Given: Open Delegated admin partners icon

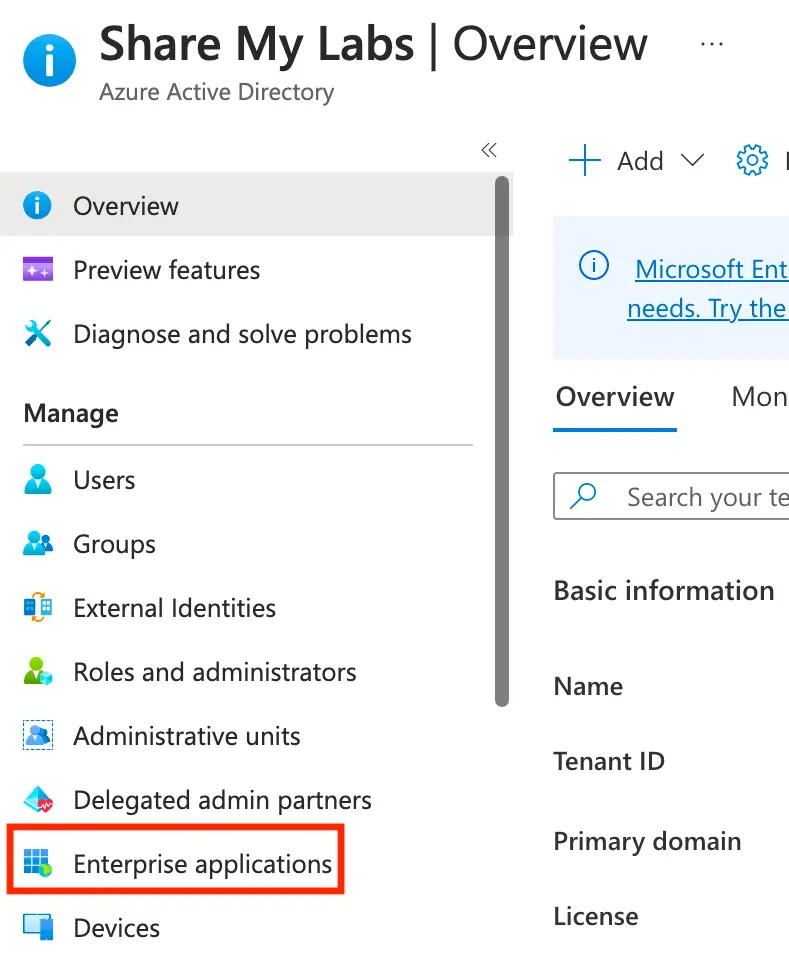Looking at the screenshot, I should pyautogui.click(x=38, y=800).
